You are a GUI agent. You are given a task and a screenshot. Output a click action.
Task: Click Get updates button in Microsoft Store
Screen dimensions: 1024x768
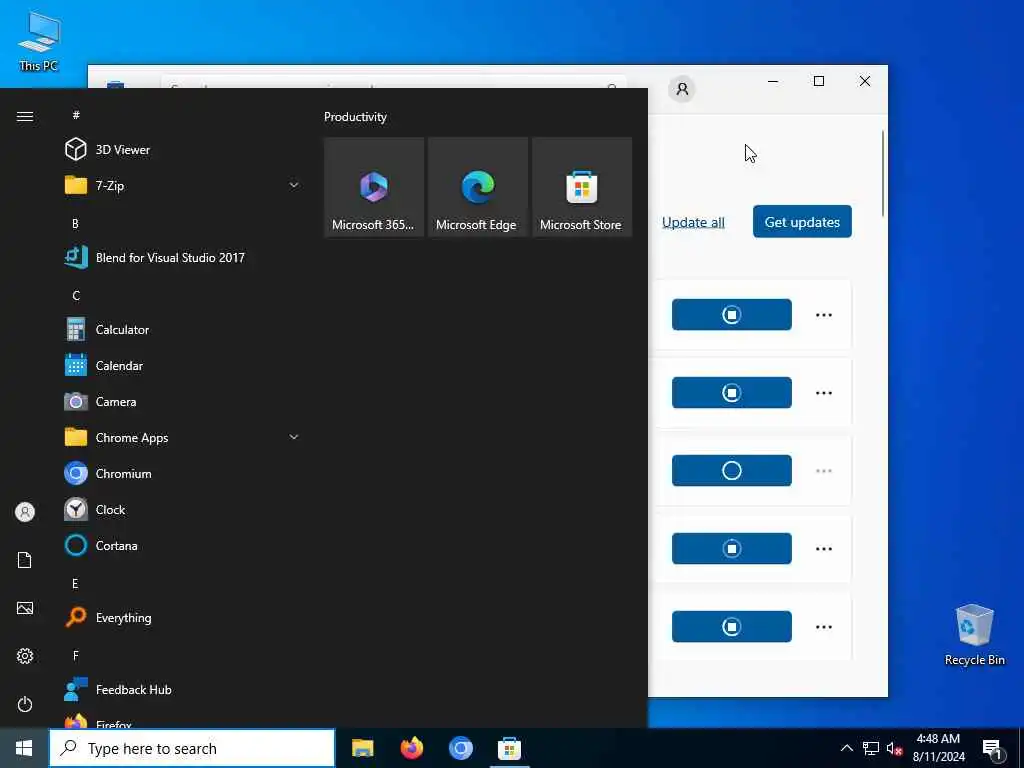click(x=802, y=221)
